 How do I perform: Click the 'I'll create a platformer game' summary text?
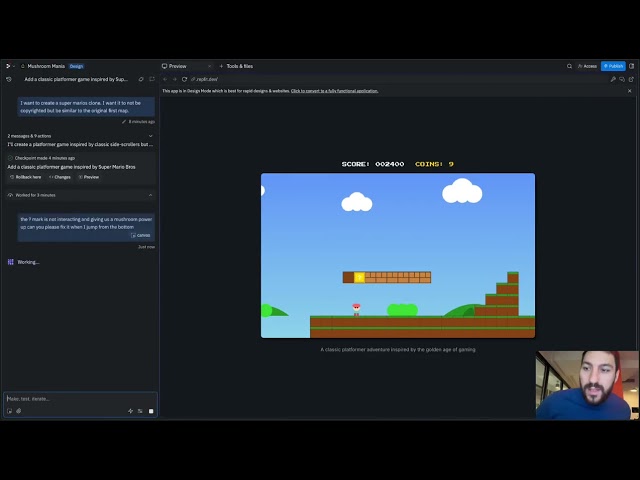point(80,144)
